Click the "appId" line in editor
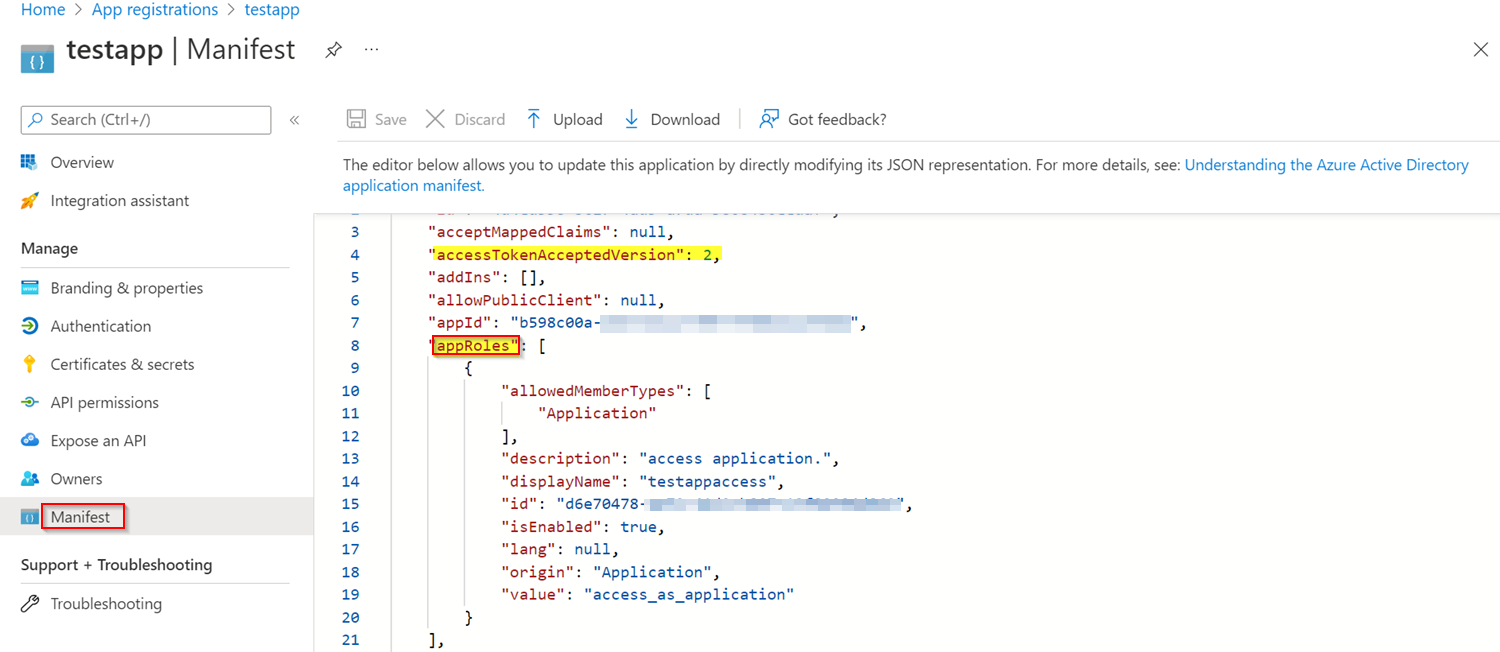This screenshot has width=1500, height=652. pyautogui.click(x=647, y=323)
